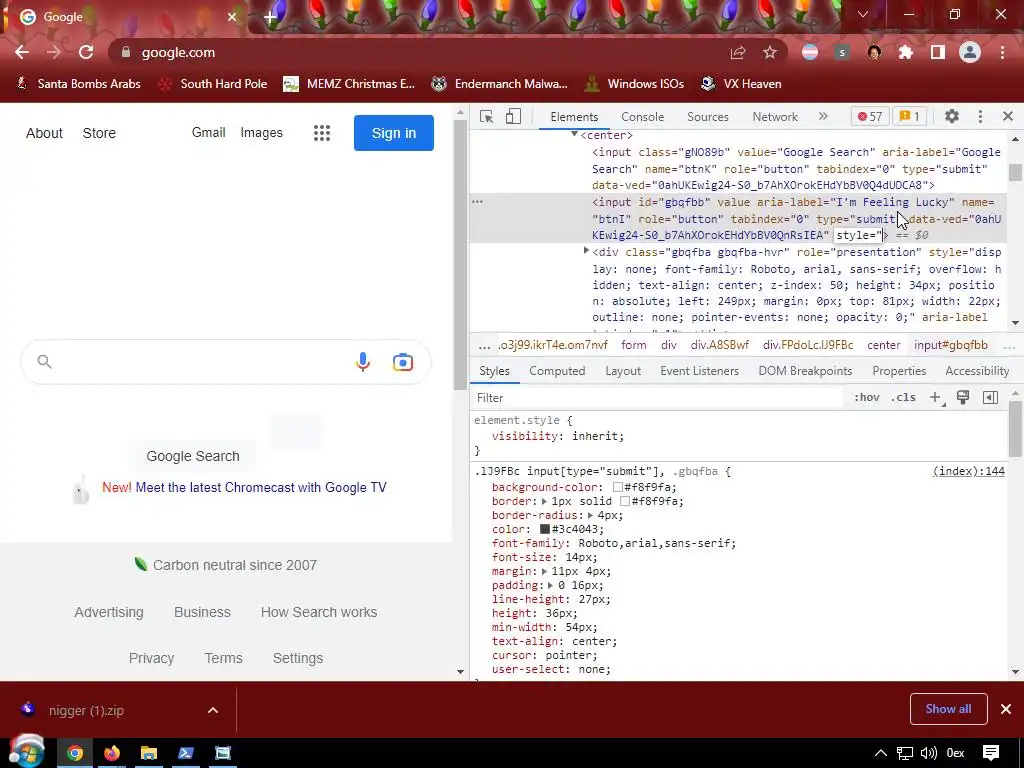Open the Images link

261,133
